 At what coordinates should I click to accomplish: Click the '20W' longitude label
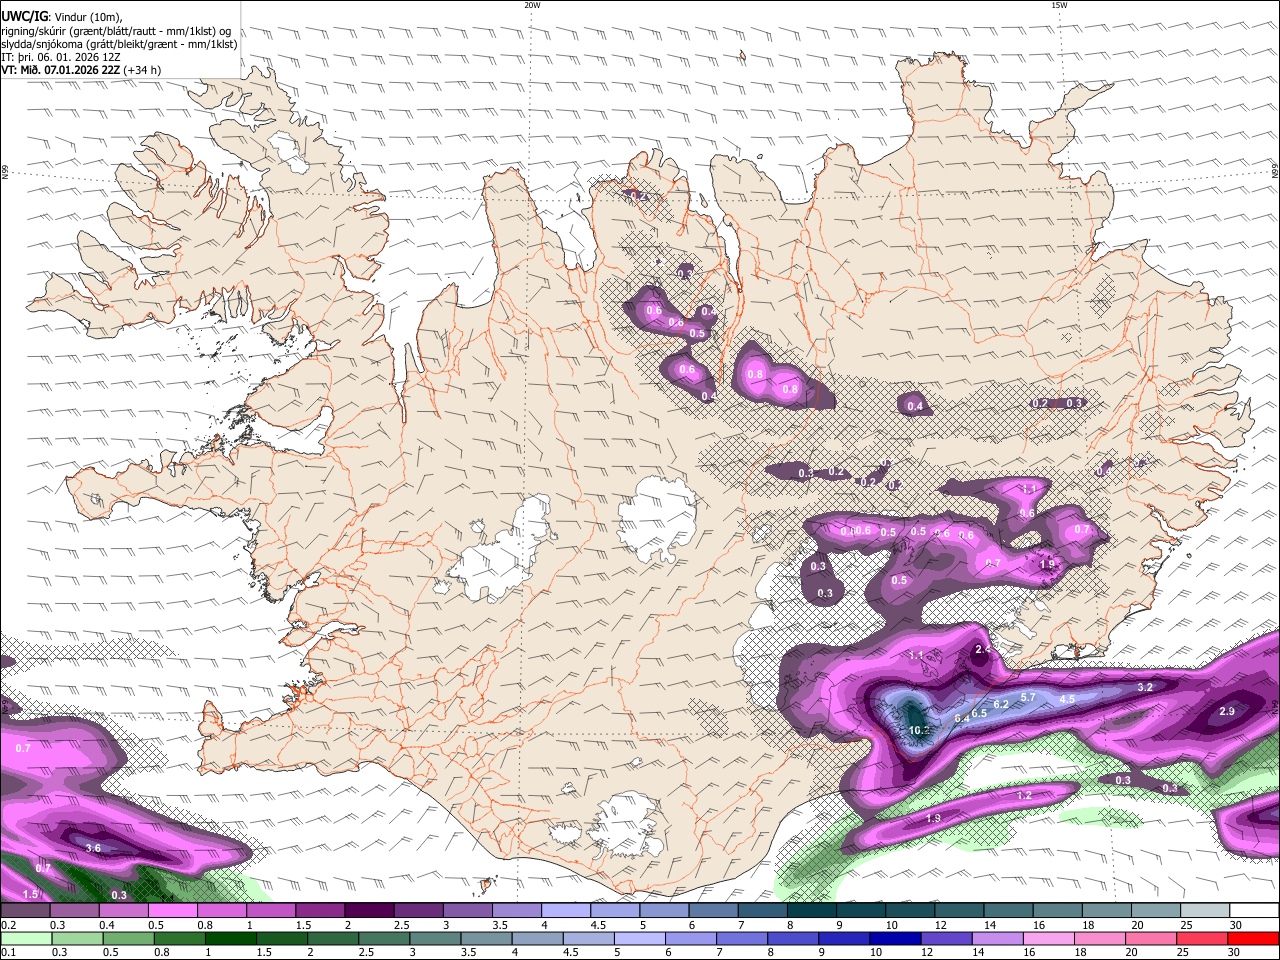pos(532,5)
